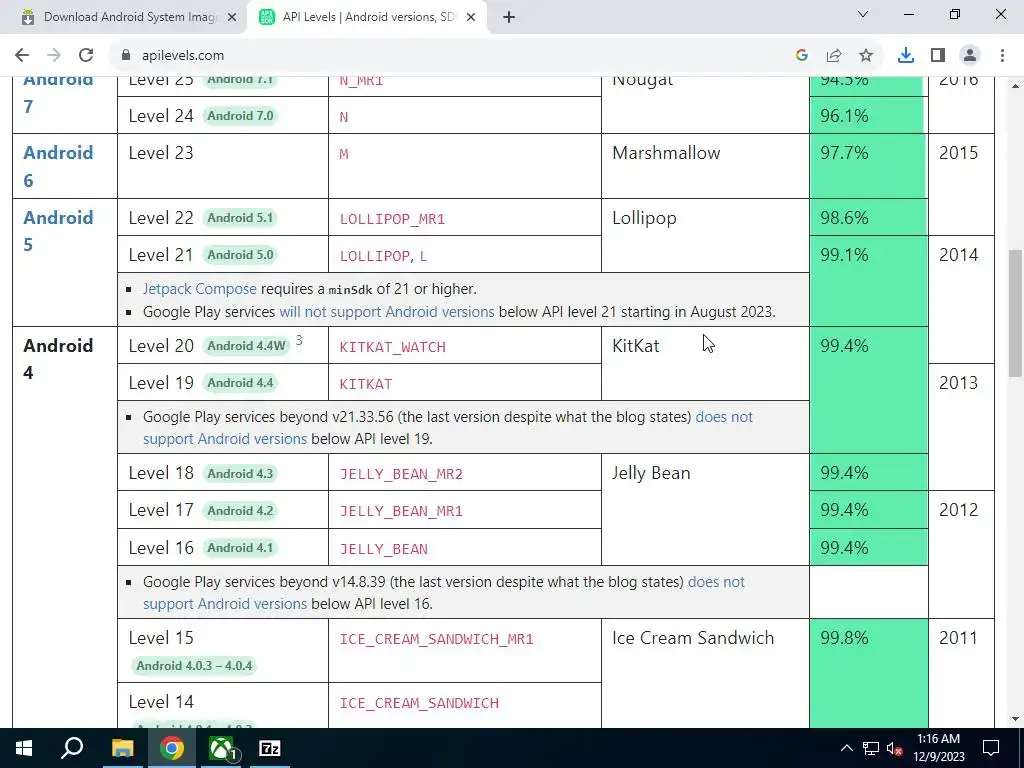
Task: Open a new browser tab
Action: point(509,18)
